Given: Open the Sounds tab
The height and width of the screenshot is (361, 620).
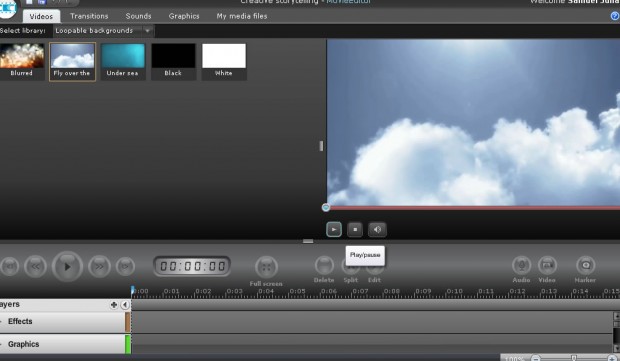Looking at the screenshot, I should pos(138,16).
